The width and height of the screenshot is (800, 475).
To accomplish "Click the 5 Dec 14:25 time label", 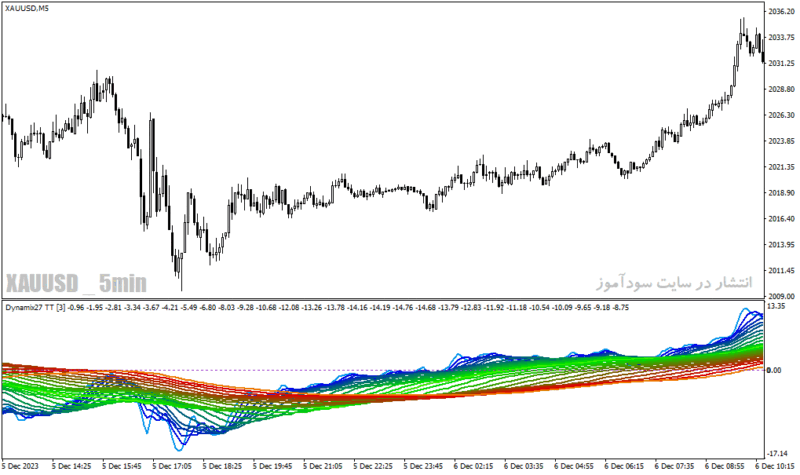I will (71, 466).
